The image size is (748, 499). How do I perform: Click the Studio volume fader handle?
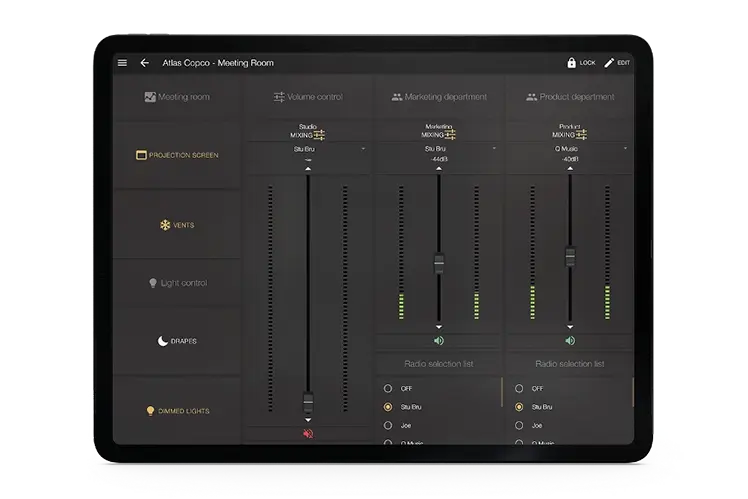(x=308, y=403)
